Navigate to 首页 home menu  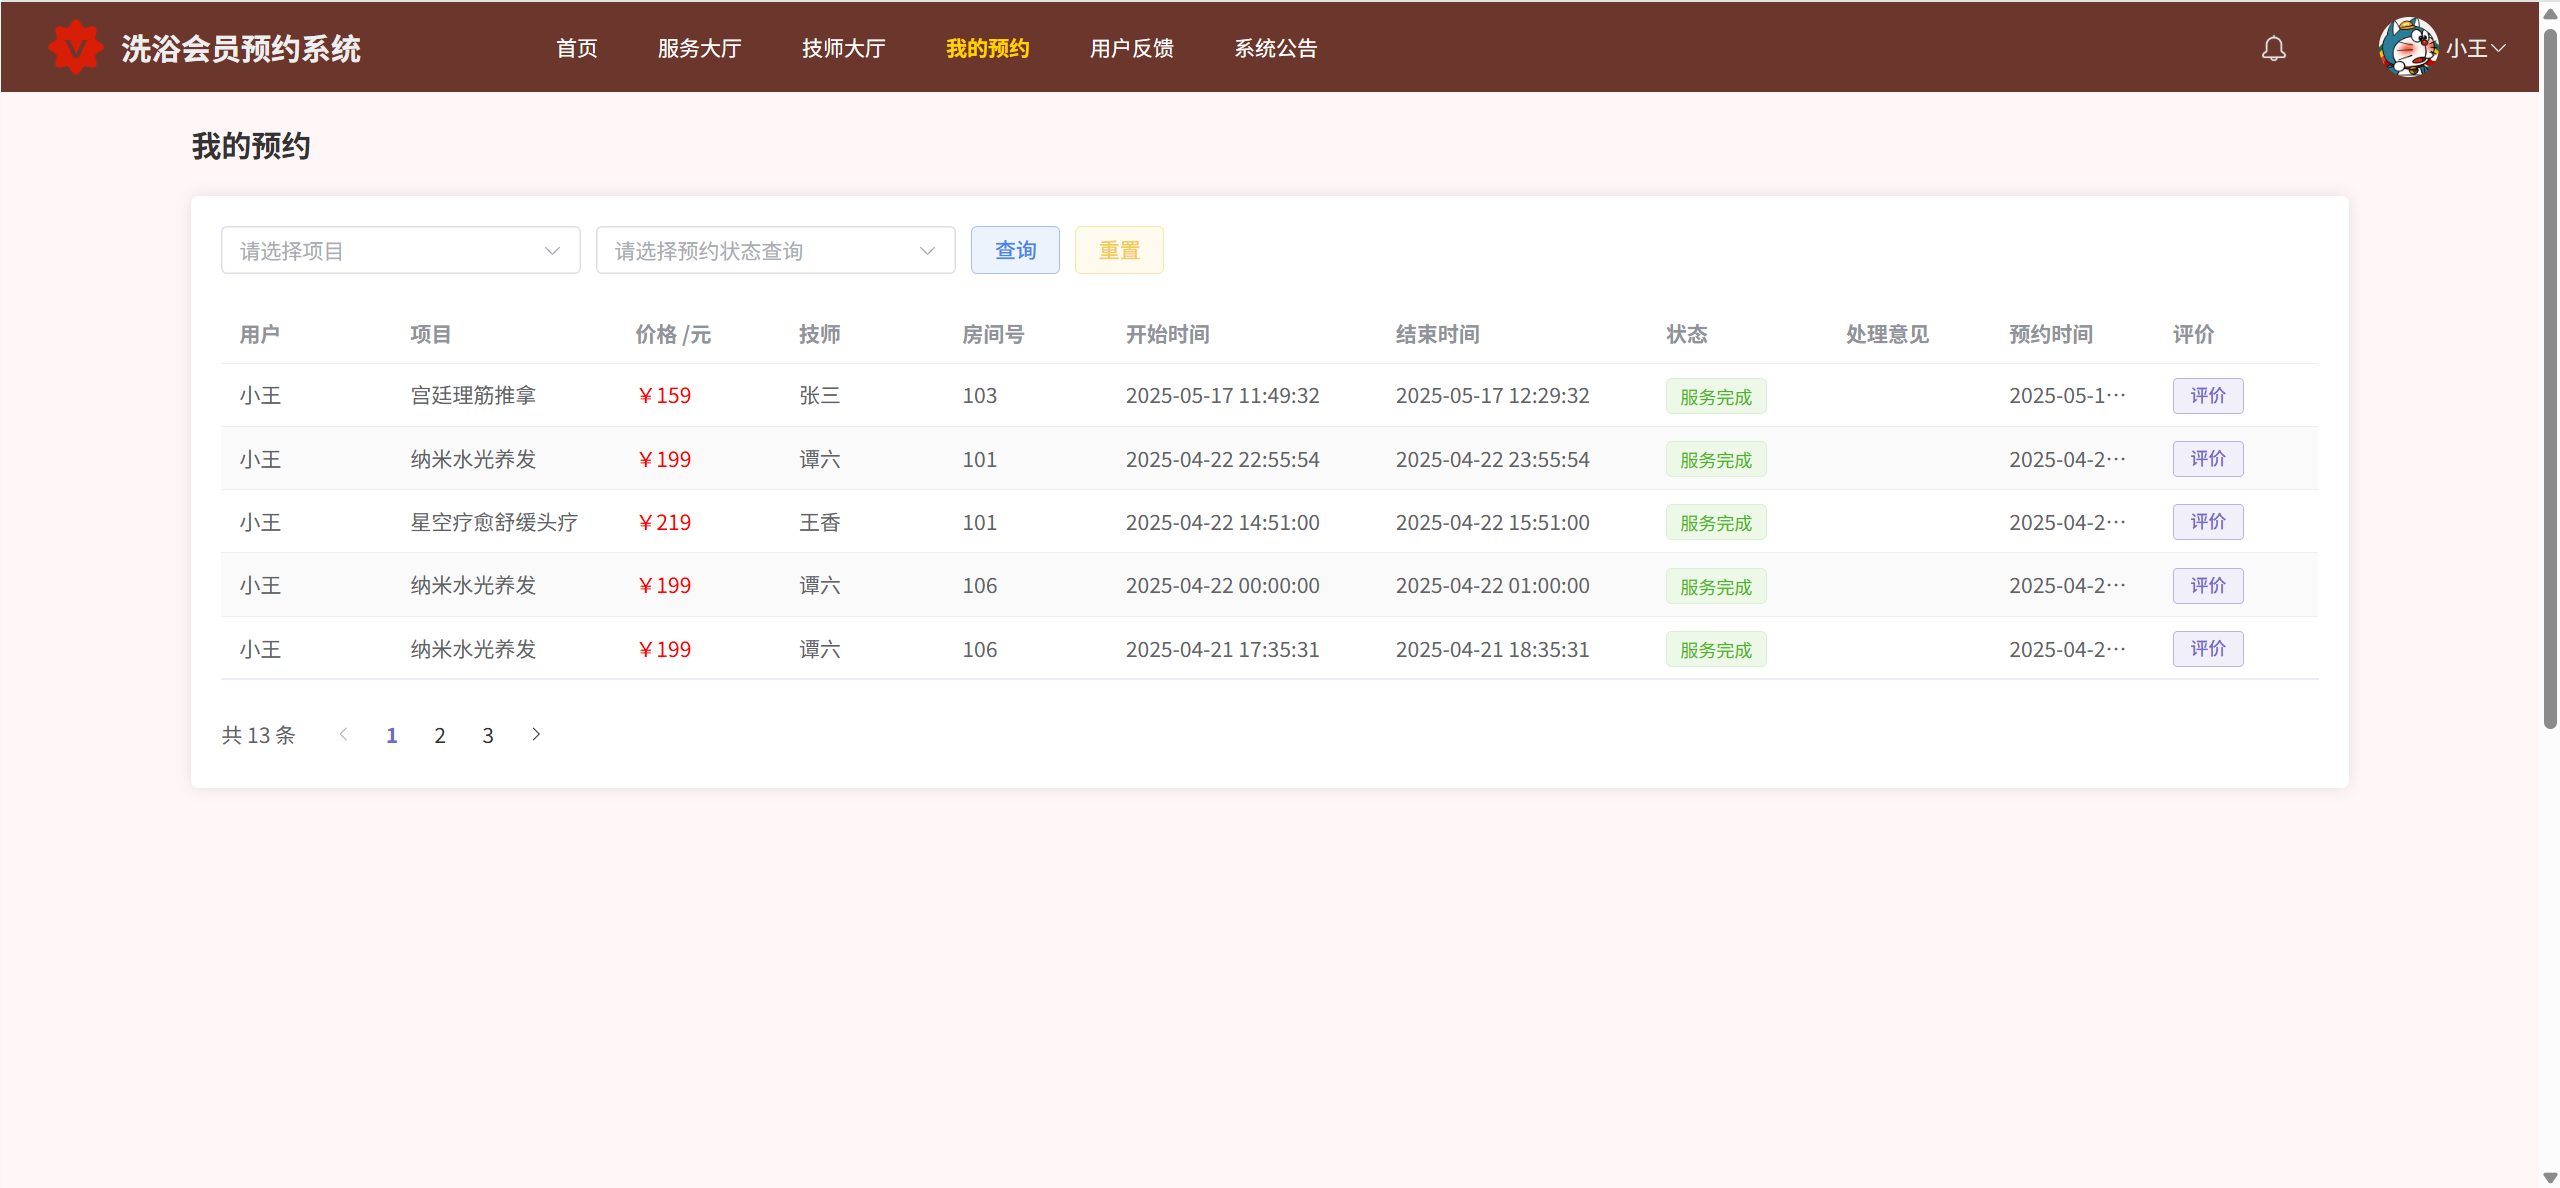click(x=576, y=48)
